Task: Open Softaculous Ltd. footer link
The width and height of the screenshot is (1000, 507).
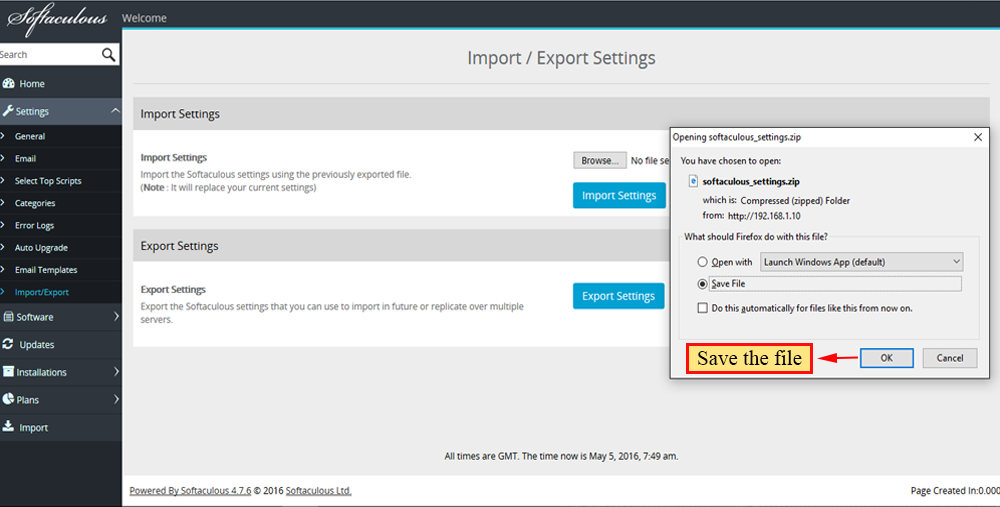Action: [318, 491]
